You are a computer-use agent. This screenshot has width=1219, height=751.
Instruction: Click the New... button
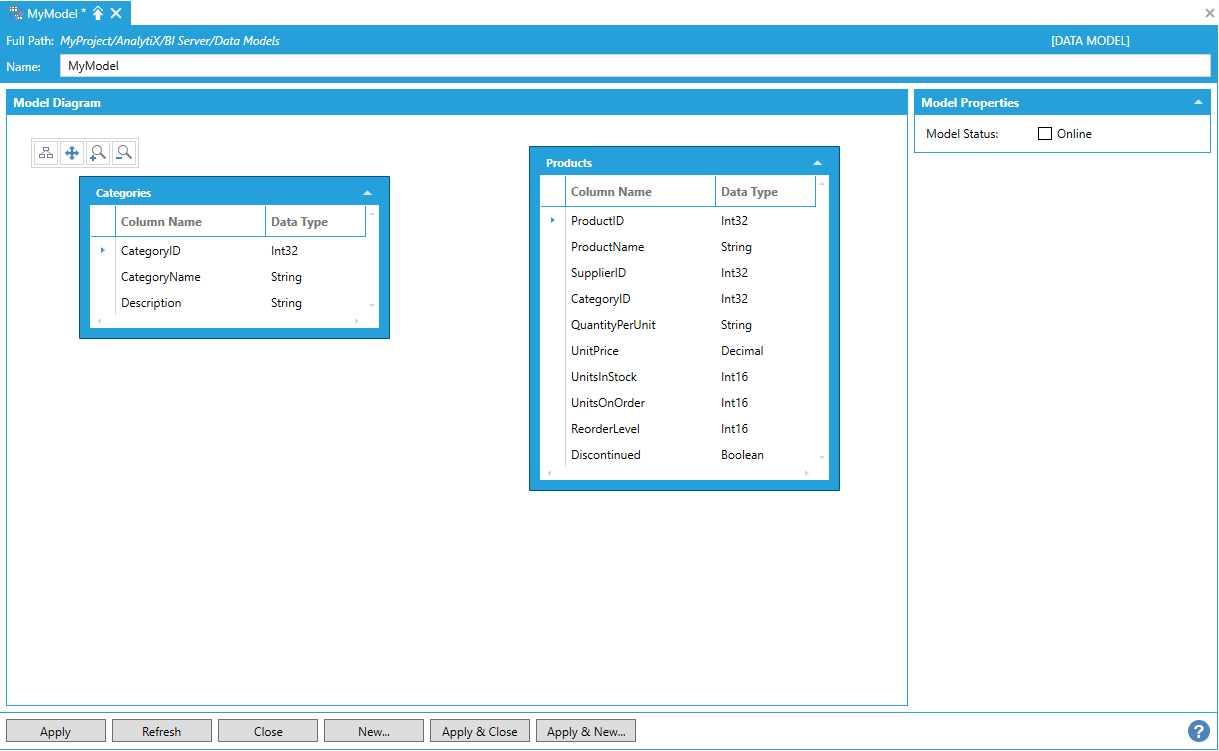click(373, 731)
